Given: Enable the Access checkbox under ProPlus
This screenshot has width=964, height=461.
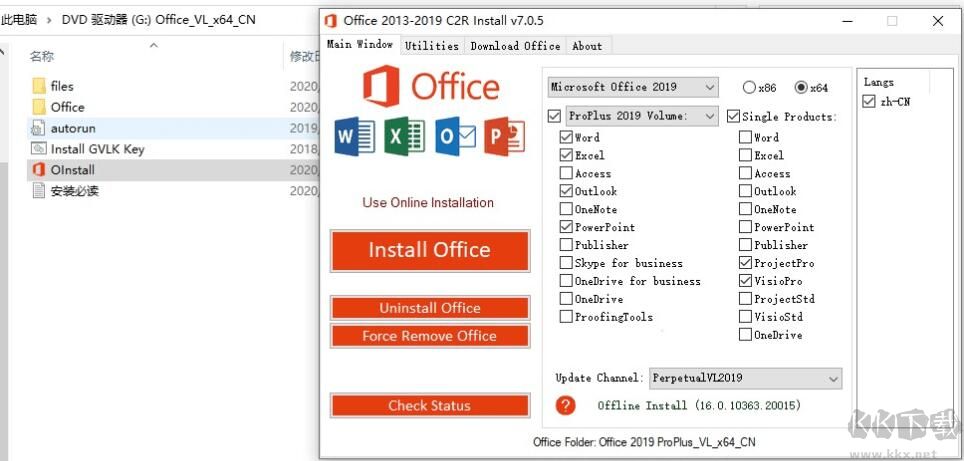Looking at the screenshot, I should click(567, 173).
